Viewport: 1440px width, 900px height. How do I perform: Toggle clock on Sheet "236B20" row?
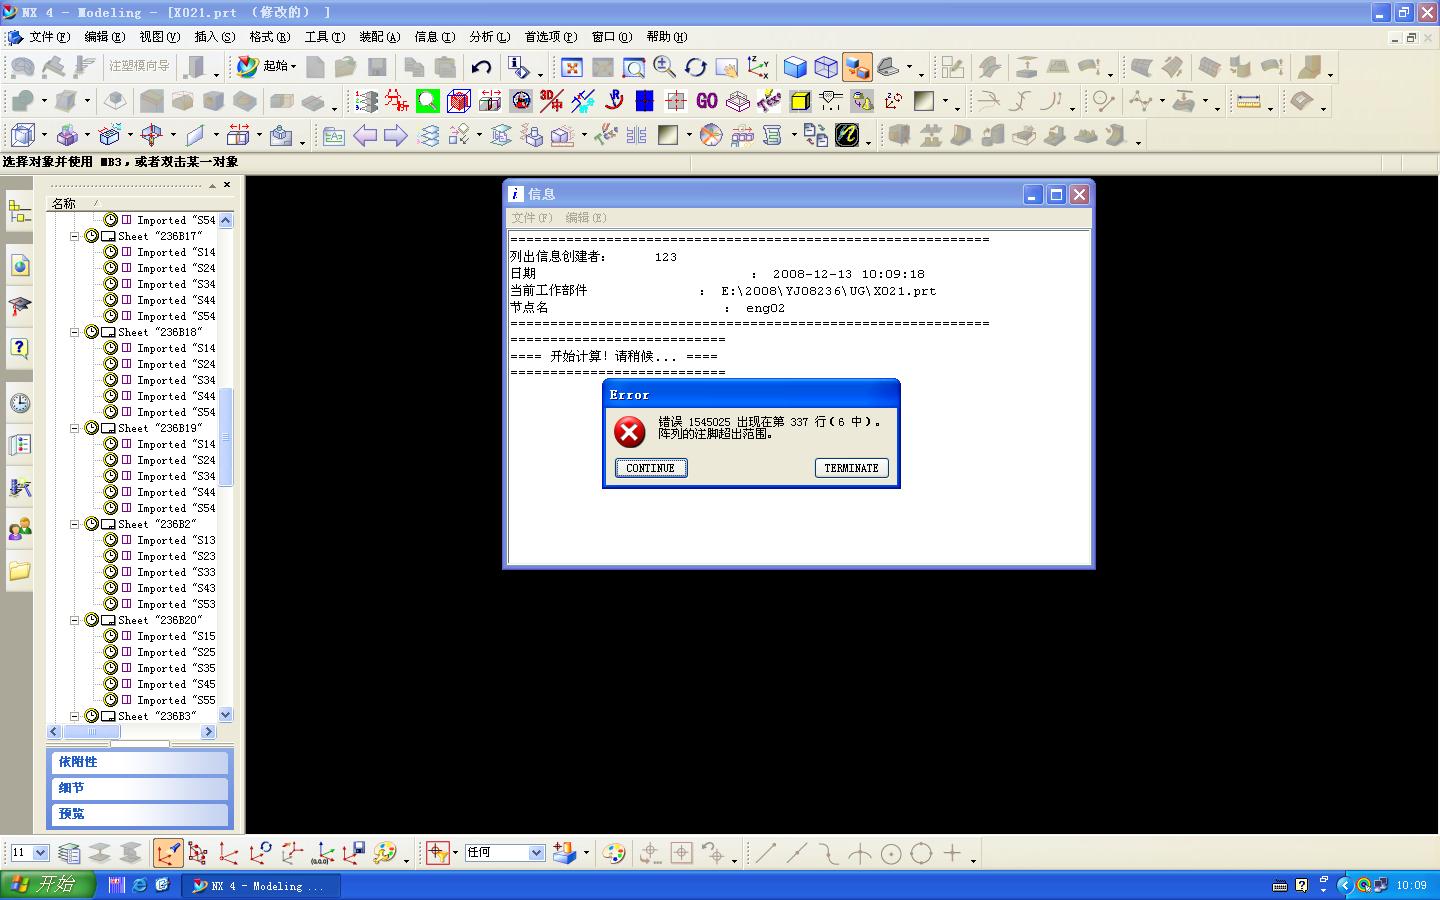(x=91, y=620)
